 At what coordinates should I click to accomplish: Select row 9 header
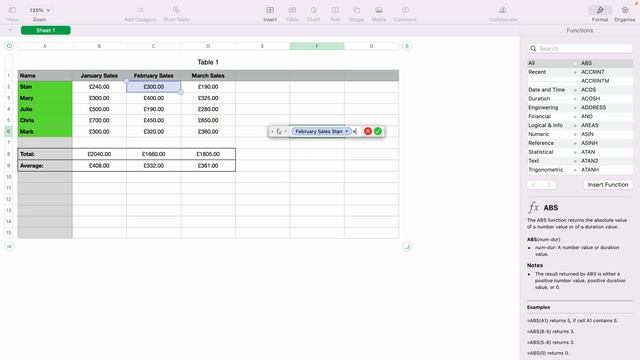pyautogui.click(x=9, y=165)
